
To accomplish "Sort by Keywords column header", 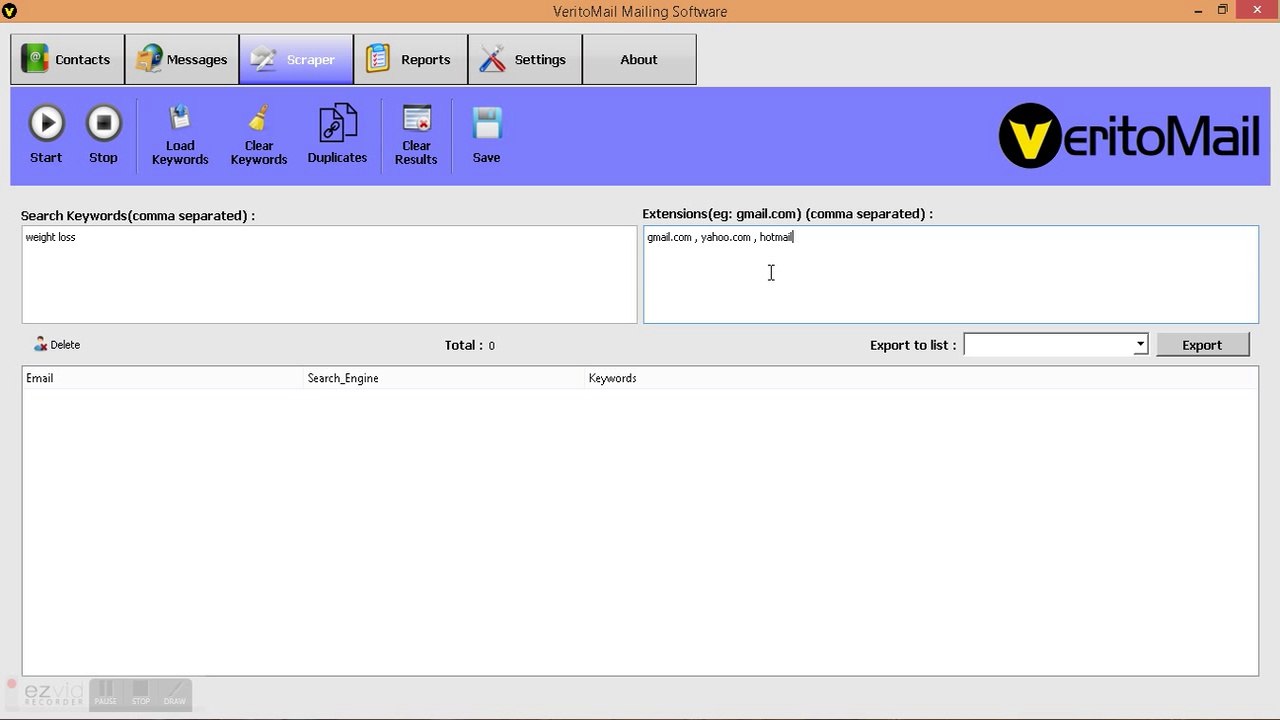I will tap(921, 378).
